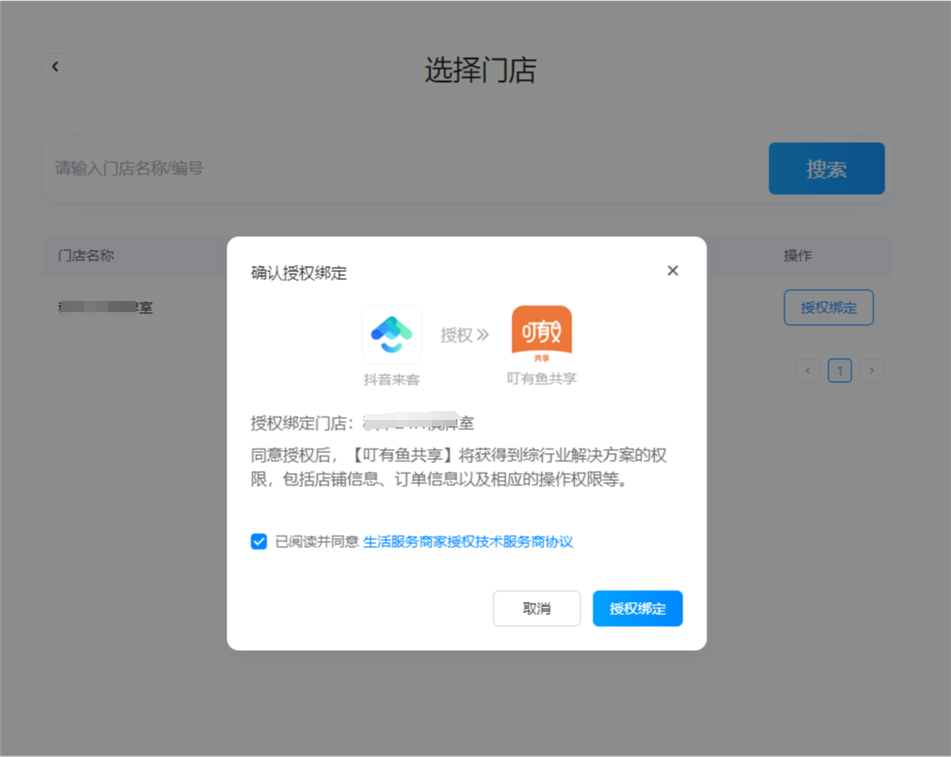Click the 确认授权绑定 dialog title
The width and height of the screenshot is (951, 757).
coord(299,272)
